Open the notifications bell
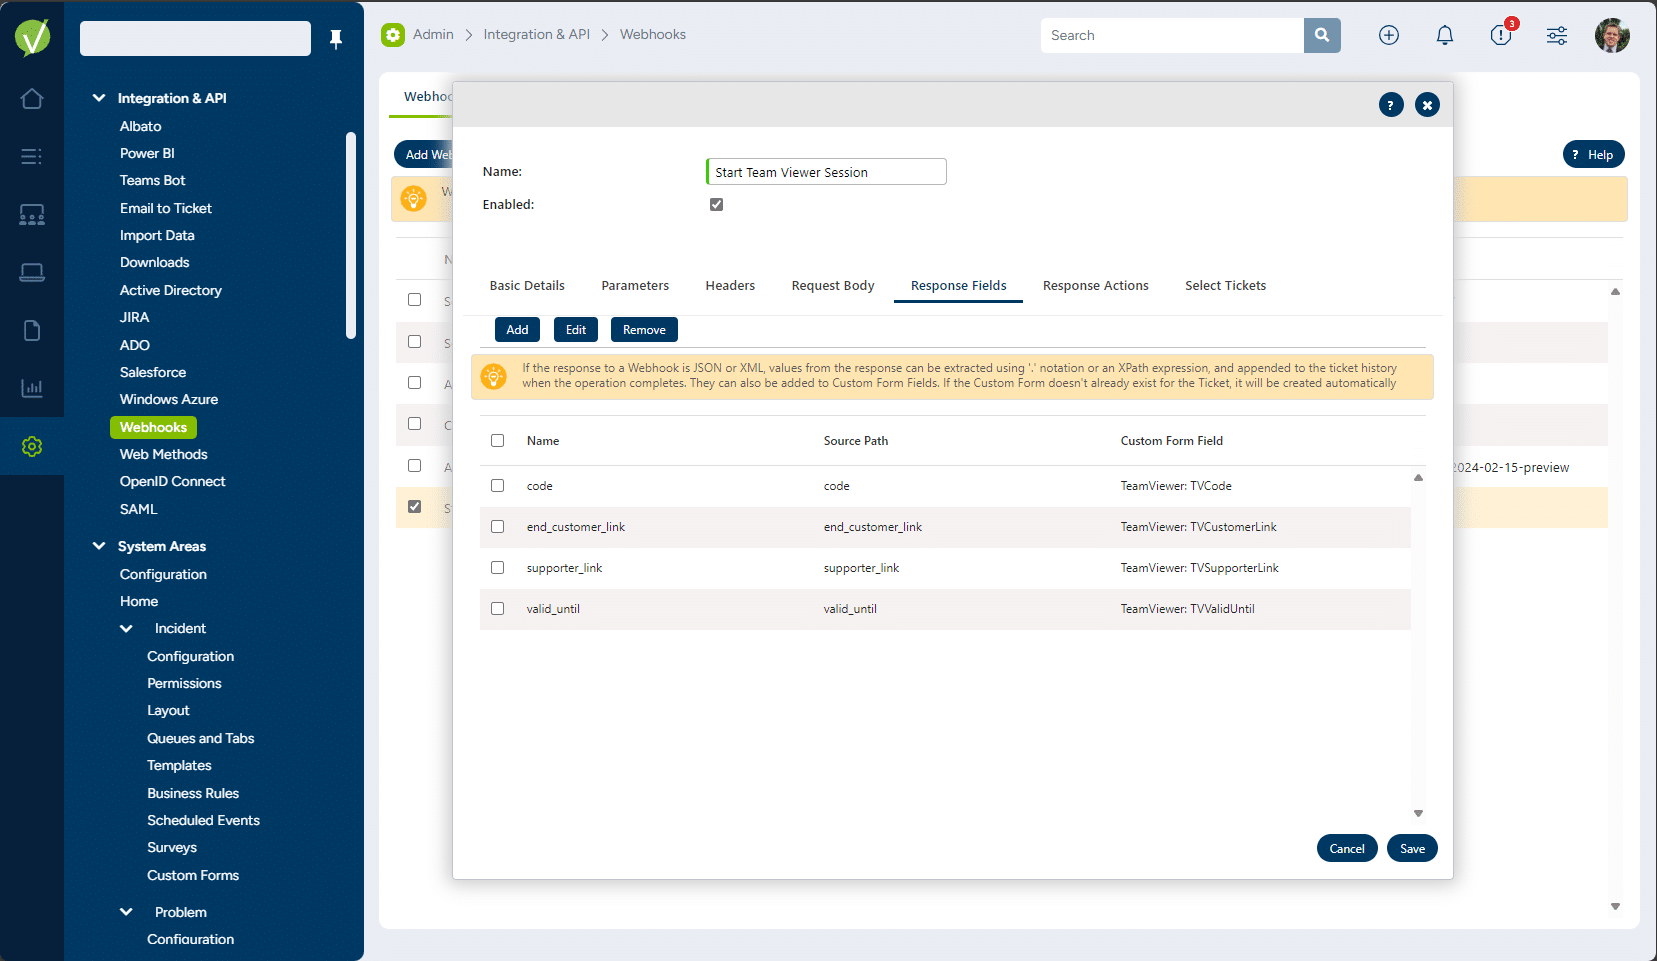The image size is (1657, 961). tap(1445, 35)
